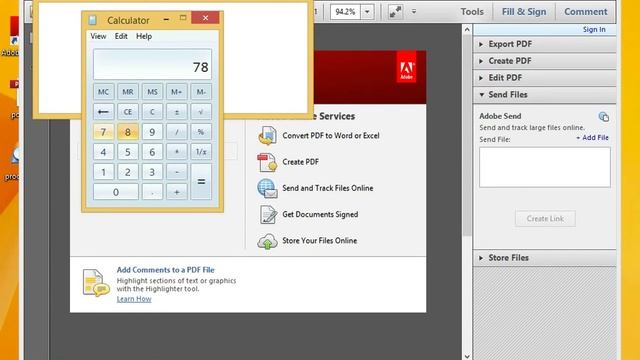This screenshot has height=360, width=640.
Task: Click the MC memory clear key
Action: [103, 92]
